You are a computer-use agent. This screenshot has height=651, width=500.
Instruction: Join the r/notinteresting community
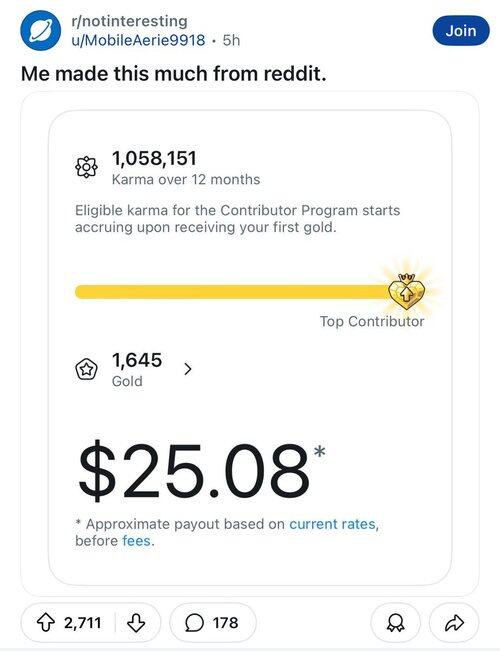461,31
